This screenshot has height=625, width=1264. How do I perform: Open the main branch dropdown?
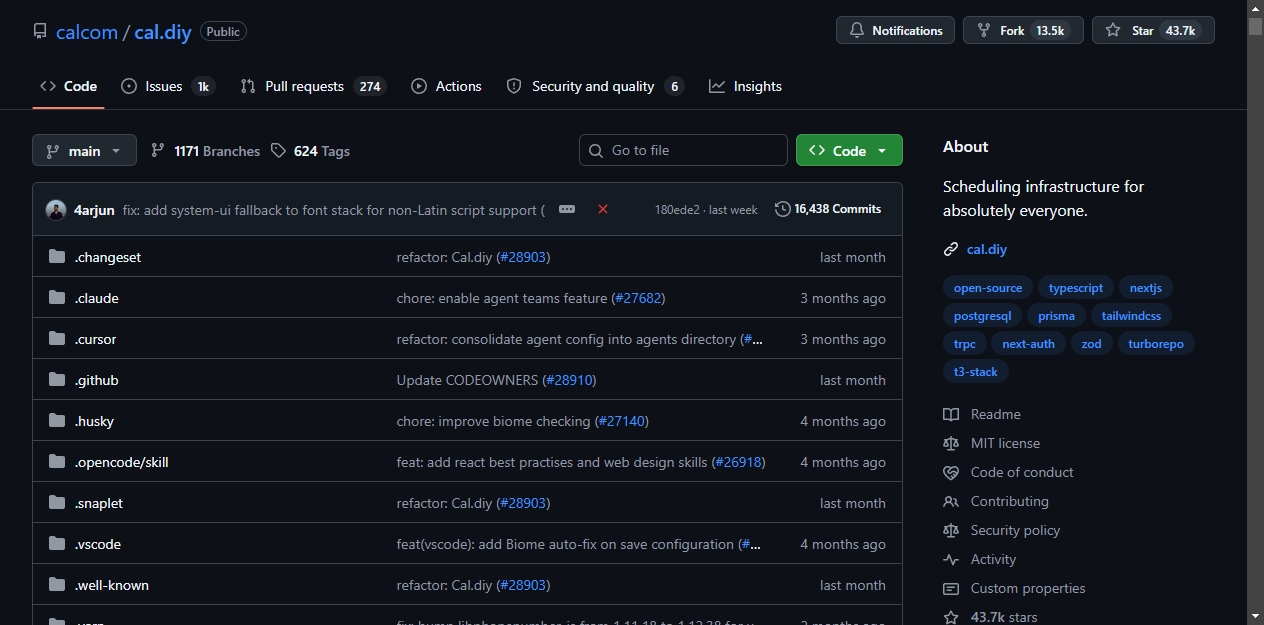tap(84, 151)
